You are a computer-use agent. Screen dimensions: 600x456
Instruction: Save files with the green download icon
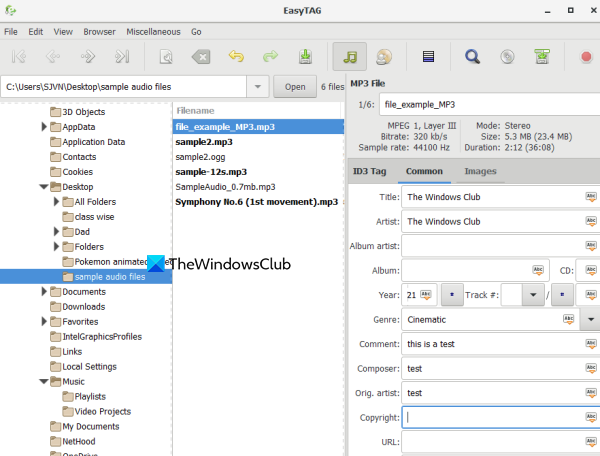[305, 56]
